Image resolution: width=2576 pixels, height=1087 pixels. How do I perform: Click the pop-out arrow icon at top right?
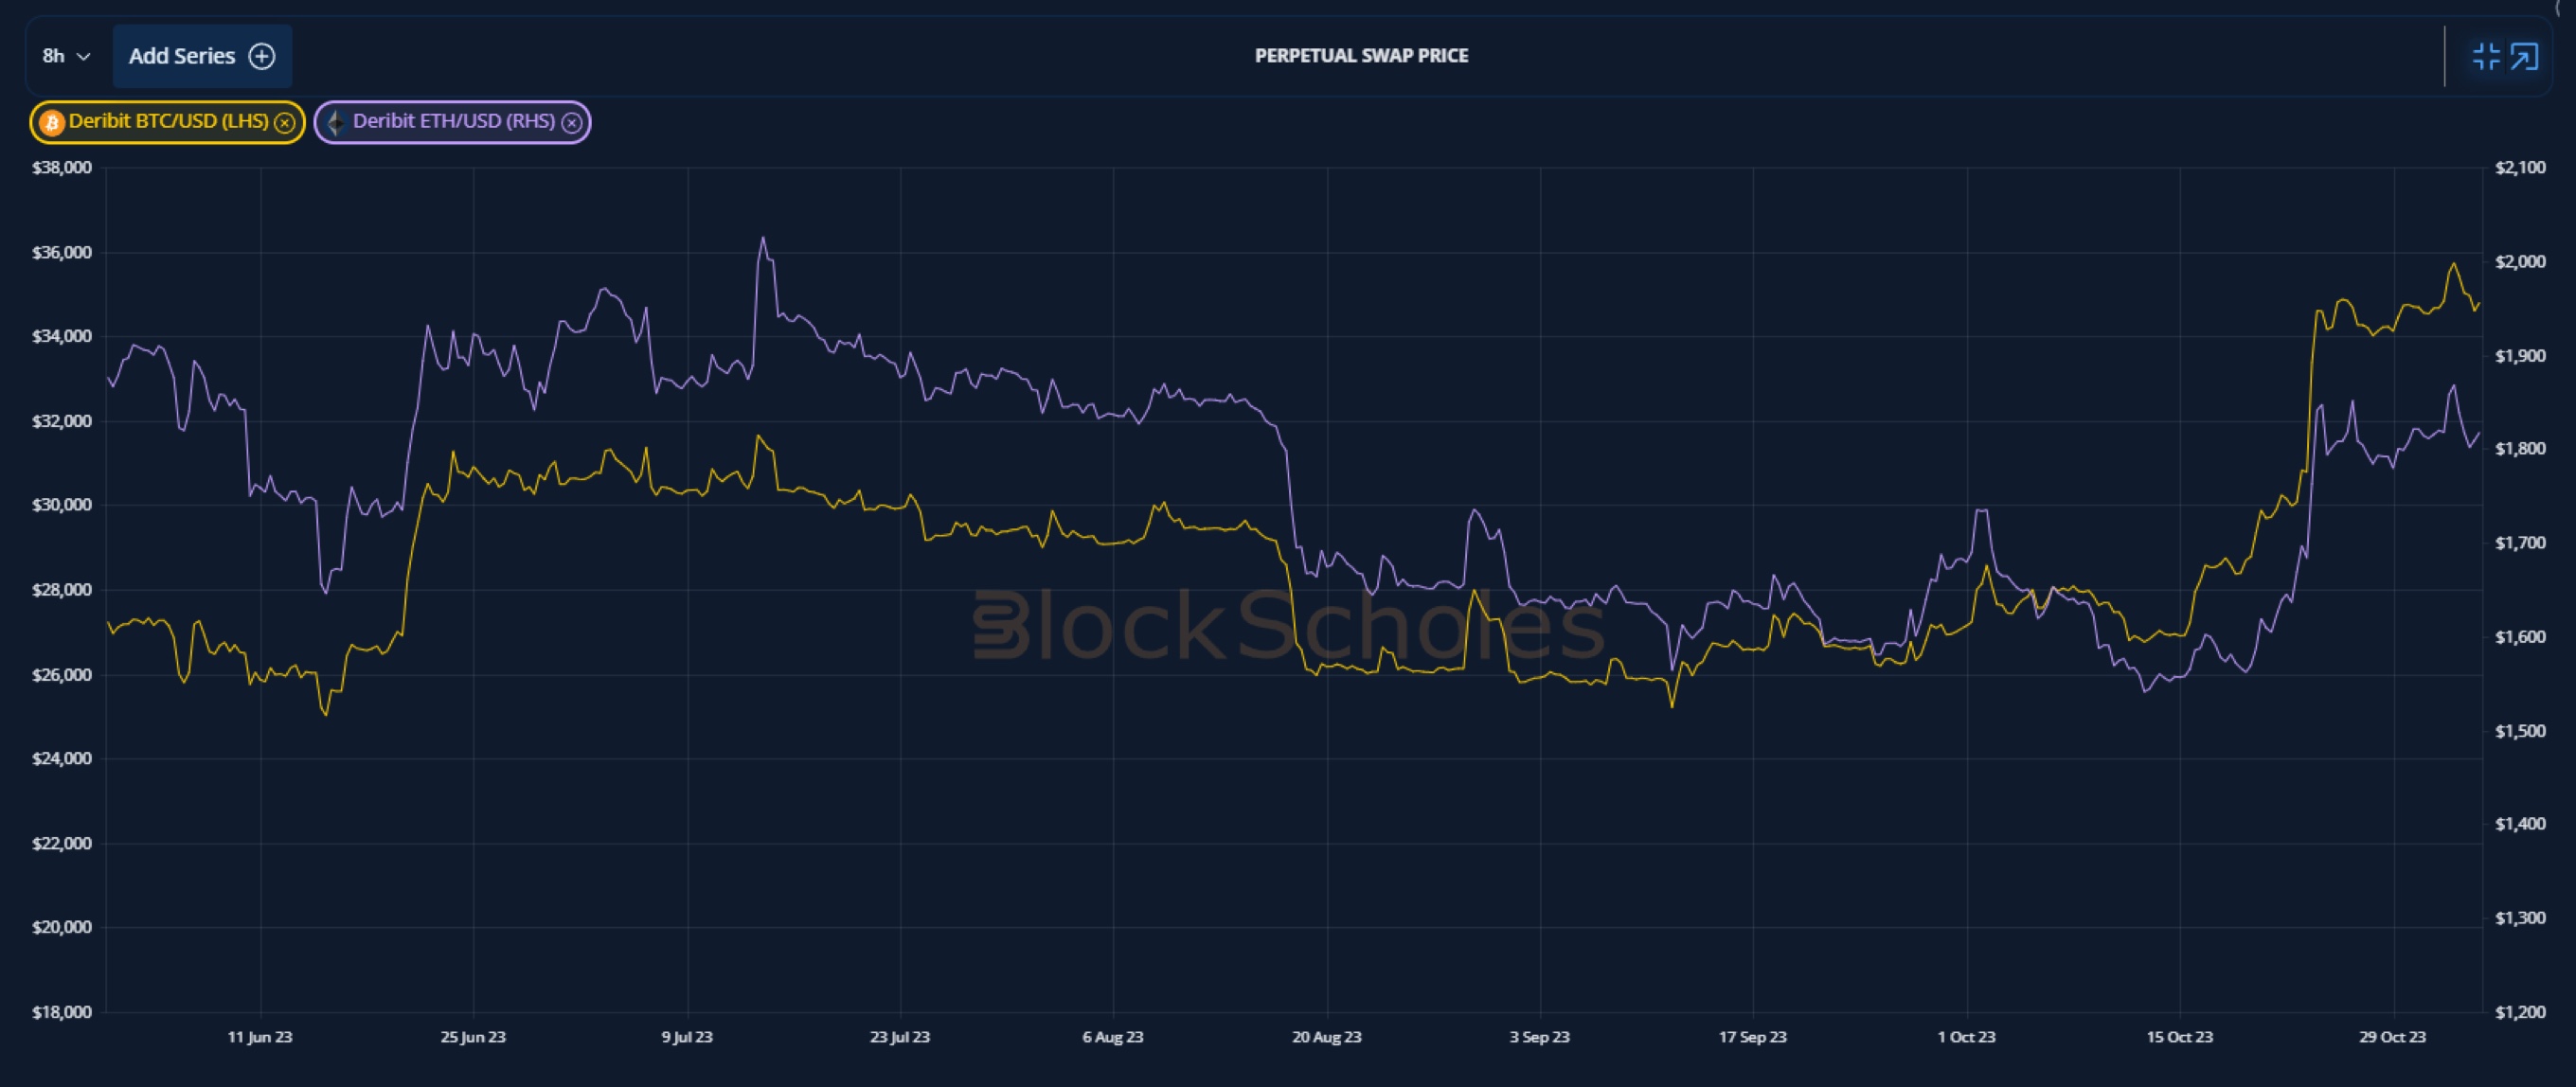click(2524, 56)
